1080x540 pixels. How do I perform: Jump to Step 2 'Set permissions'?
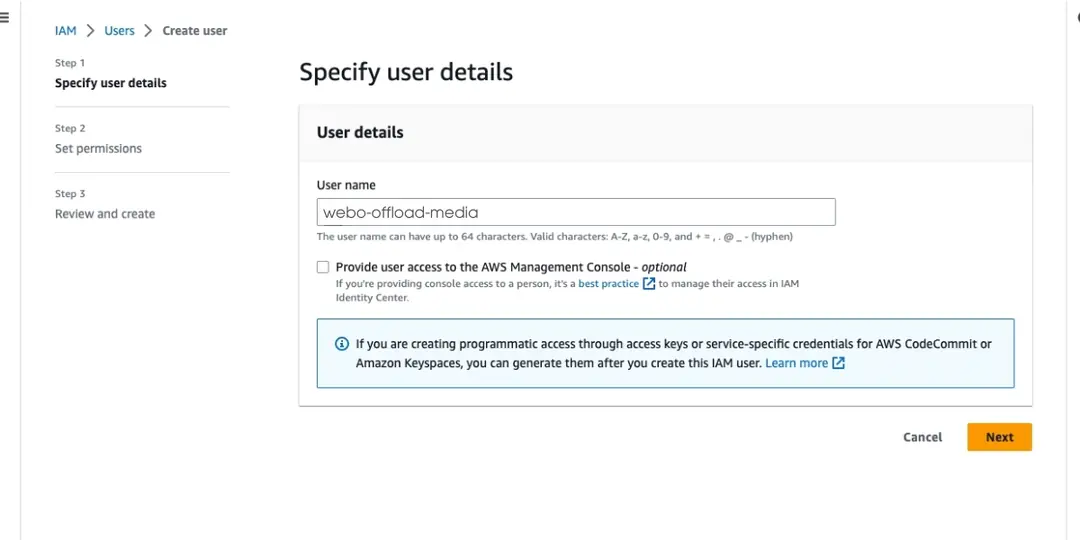click(98, 149)
